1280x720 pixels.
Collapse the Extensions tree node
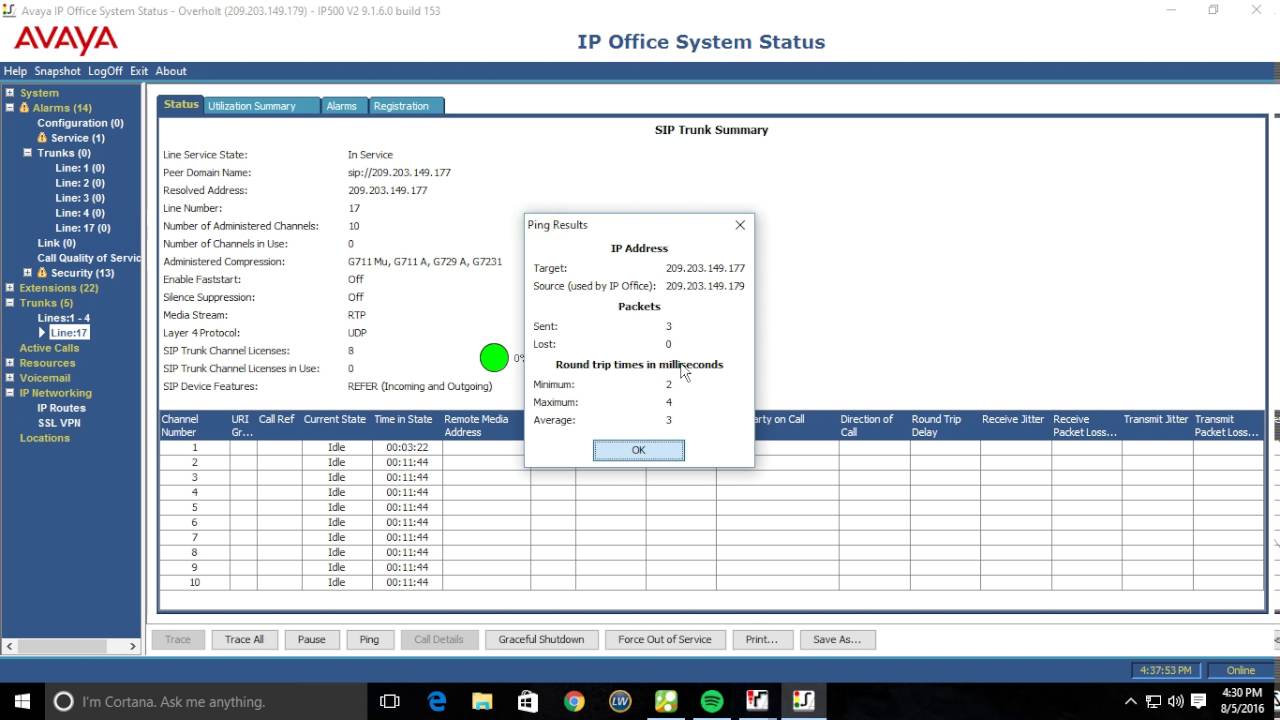9,288
